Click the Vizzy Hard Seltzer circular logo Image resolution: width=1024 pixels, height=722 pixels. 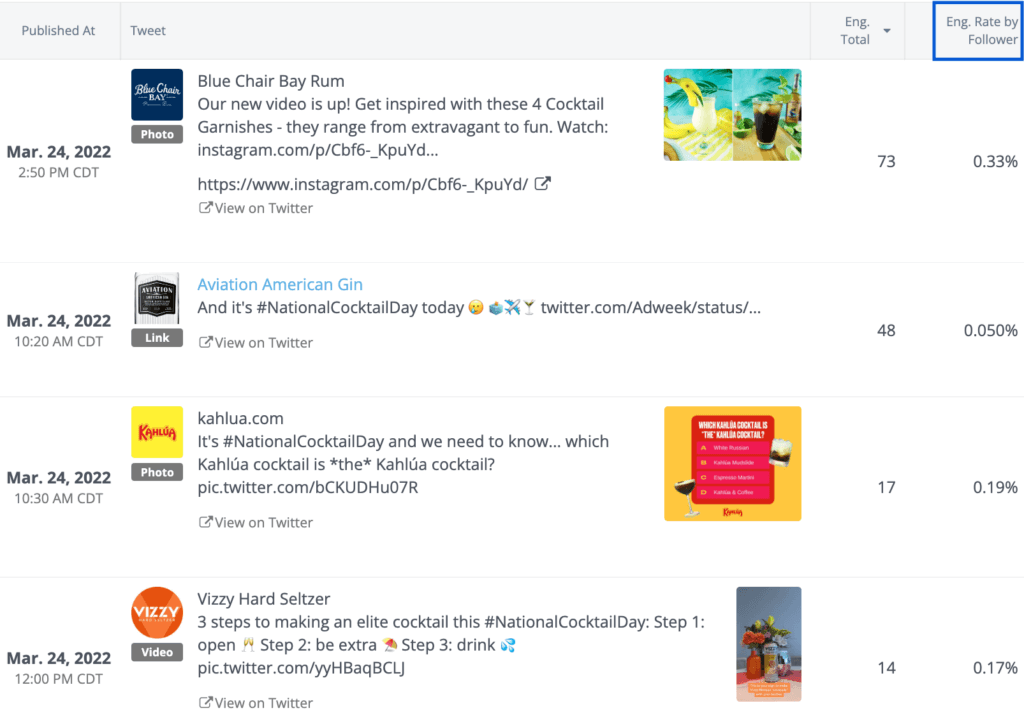click(x=156, y=613)
